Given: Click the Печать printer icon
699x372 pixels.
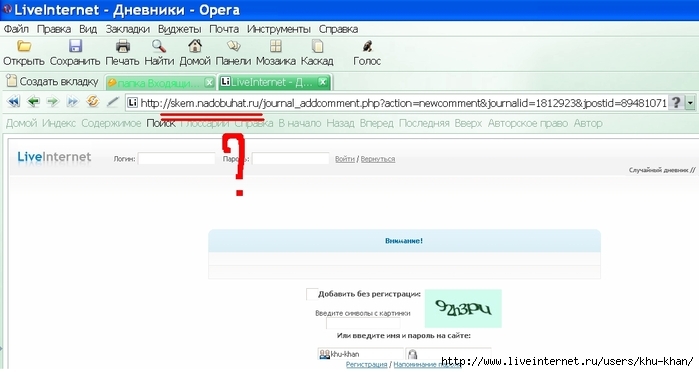Looking at the screenshot, I should [x=123, y=46].
